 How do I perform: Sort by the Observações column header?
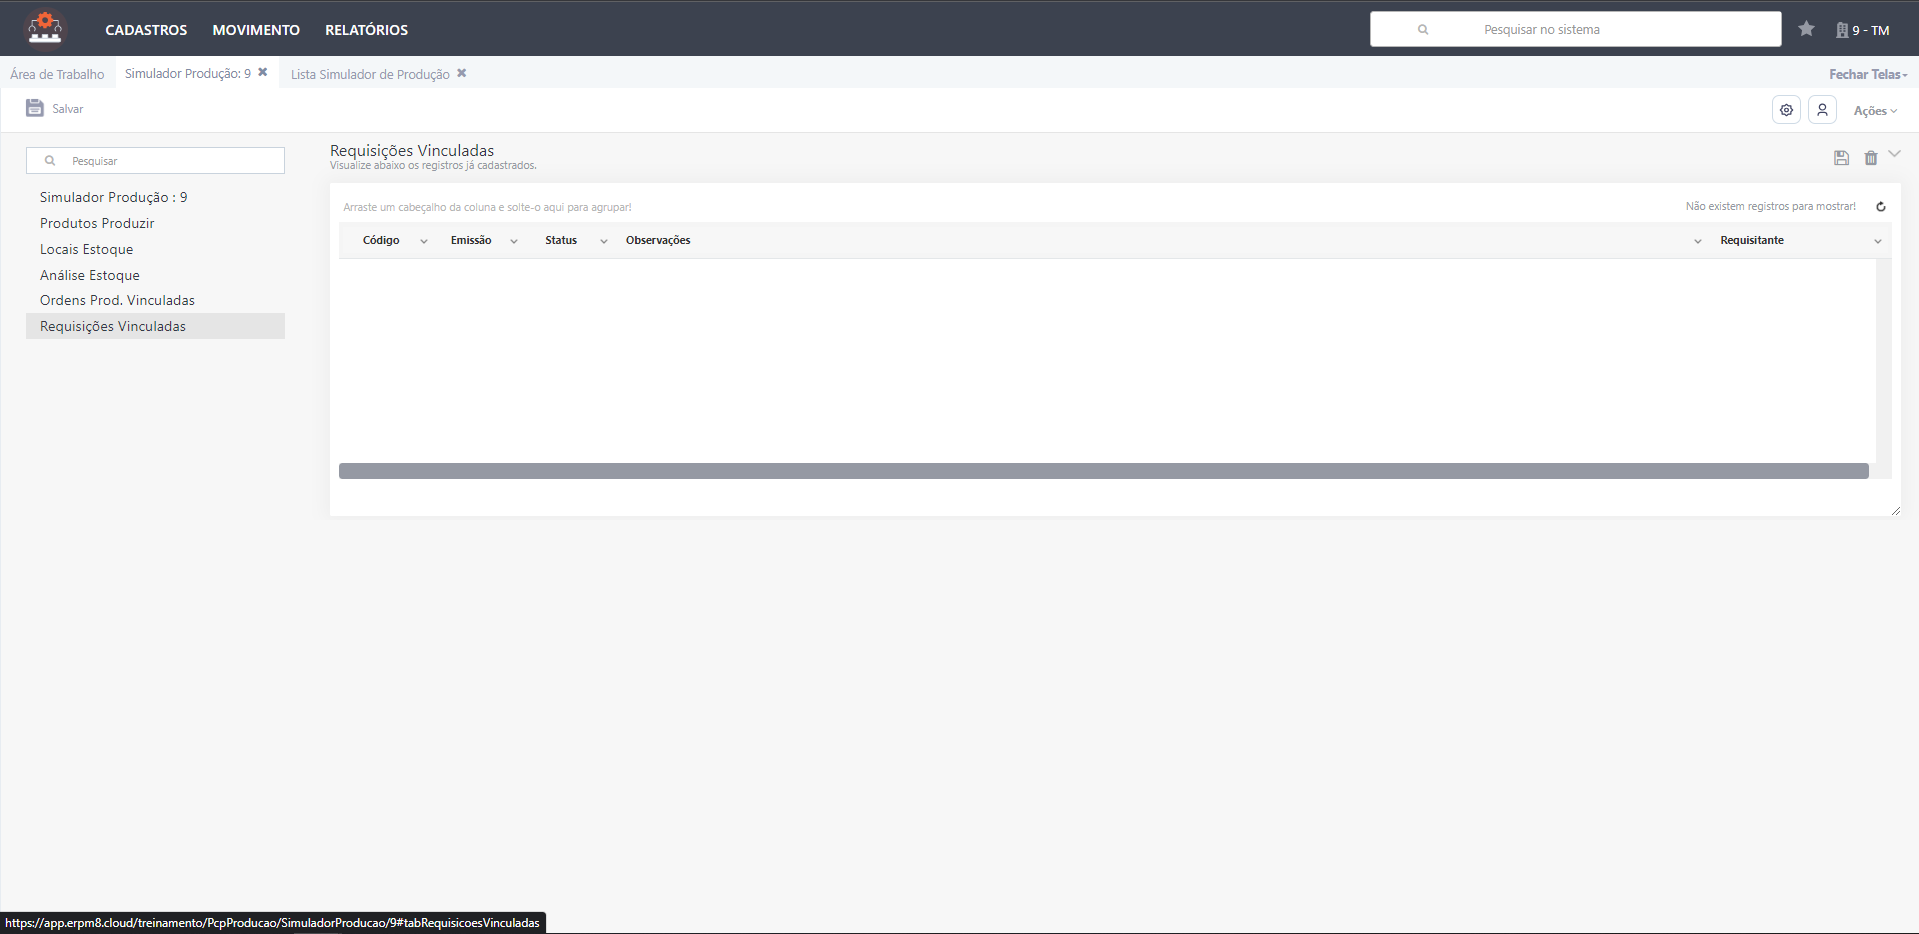click(658, 240)
